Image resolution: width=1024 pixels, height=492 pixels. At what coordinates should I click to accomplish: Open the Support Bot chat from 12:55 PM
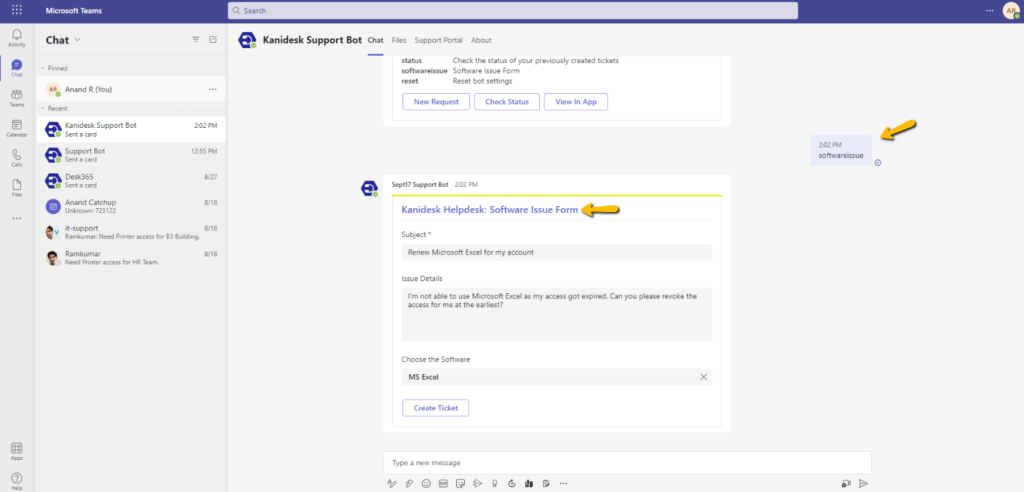131,155
